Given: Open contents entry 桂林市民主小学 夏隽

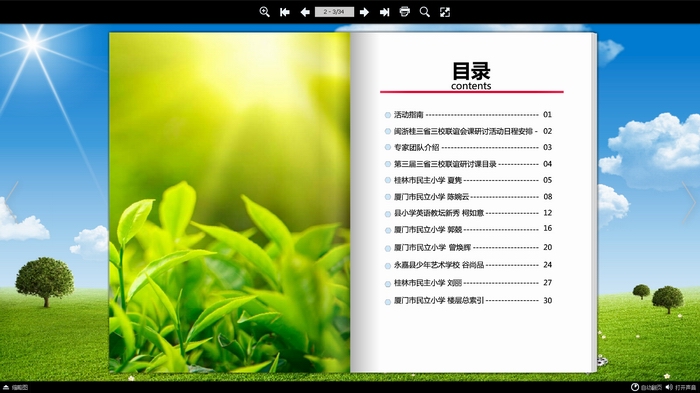Looking at the screenshot, I should coord(468,180).
